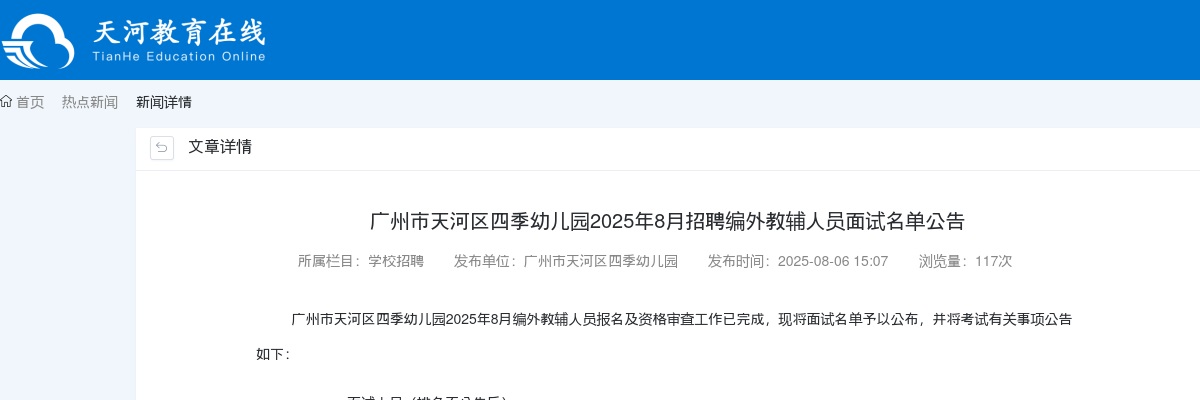Click the cloud logo icon in header

pos(37,42)
